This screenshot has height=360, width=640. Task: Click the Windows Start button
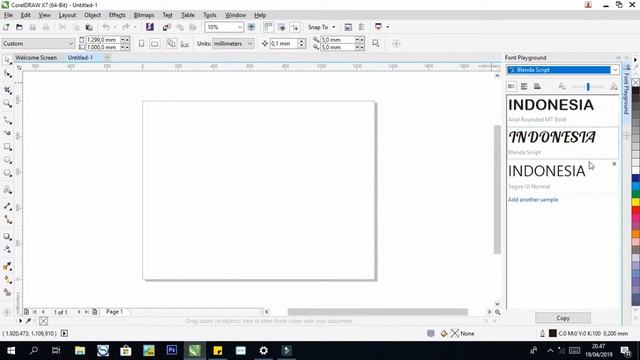point(11,350)
